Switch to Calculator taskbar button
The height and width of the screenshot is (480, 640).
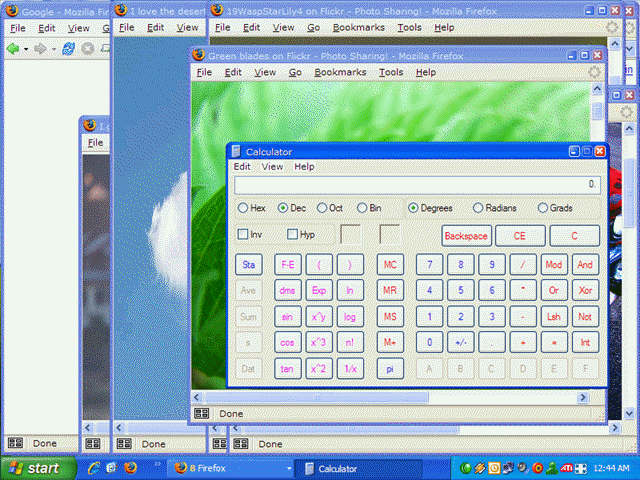pyautogui.click(x=358, y=469)
